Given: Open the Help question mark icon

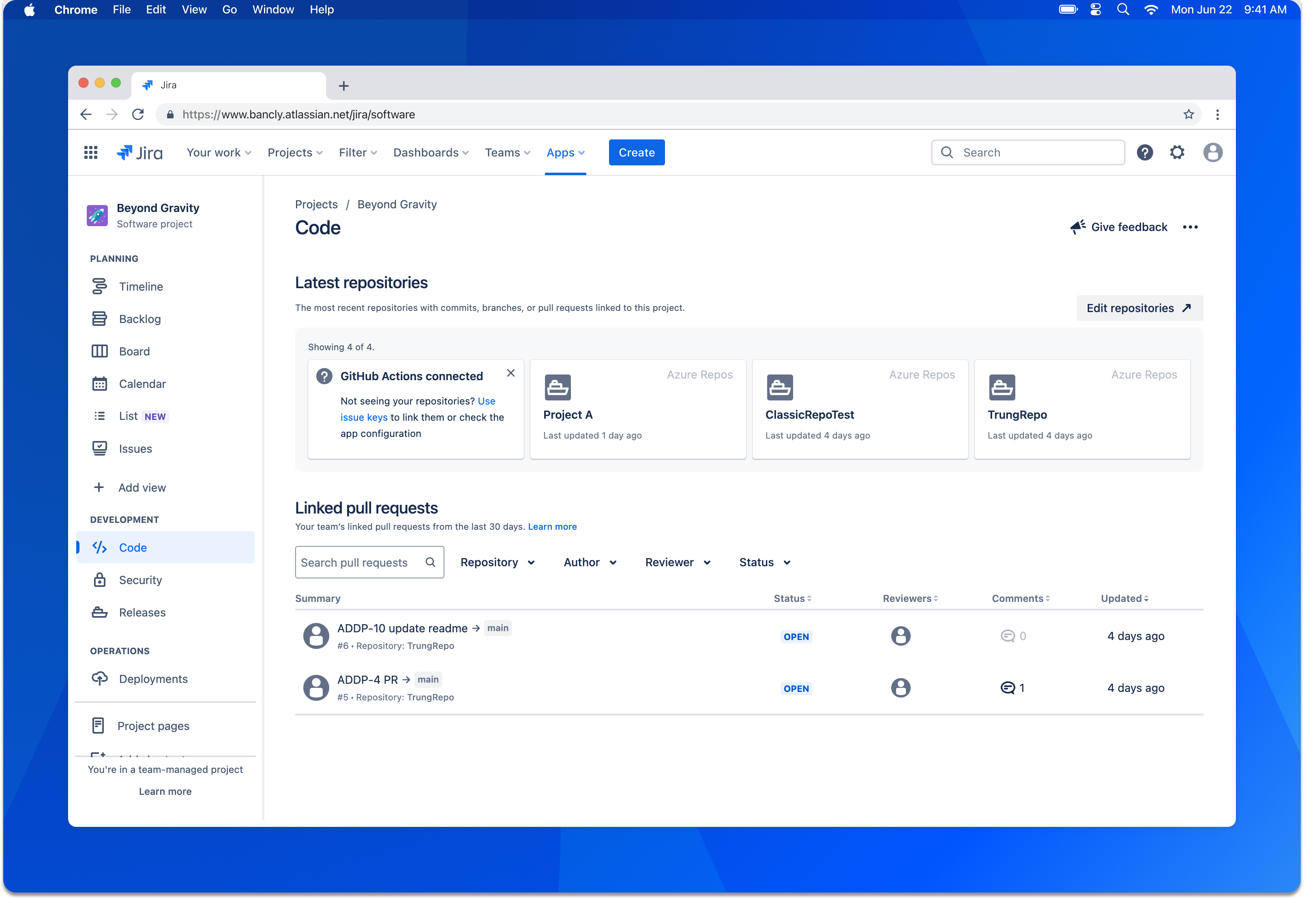Looking at the screenshot, I should [1145, 153].
